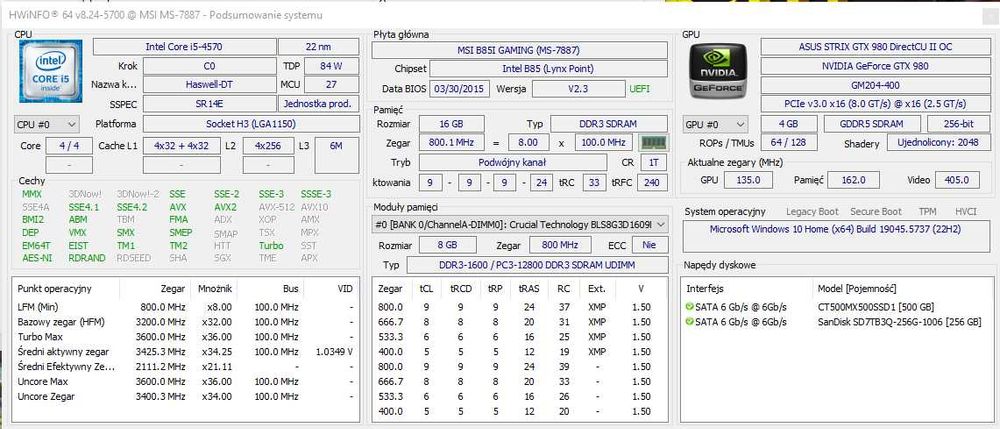Select the SR14E SSPEC field

209,104
